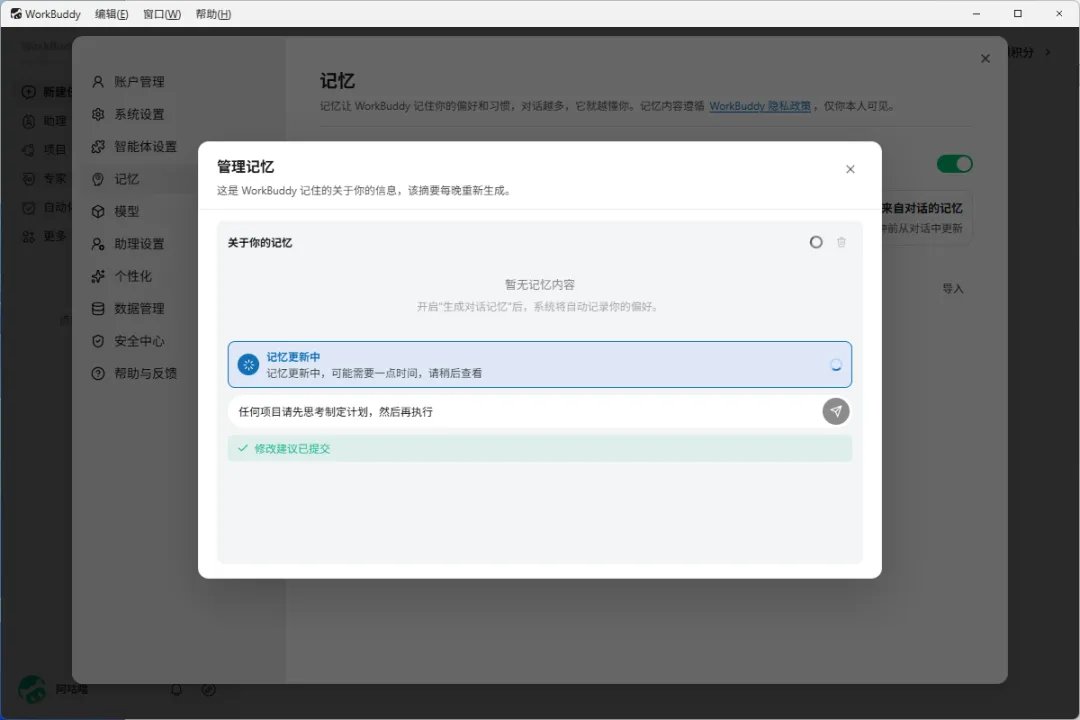This screenshot has height=720, width=1080.
Task: Delete memory with the trash icon
Action: [x=841, y=242]
